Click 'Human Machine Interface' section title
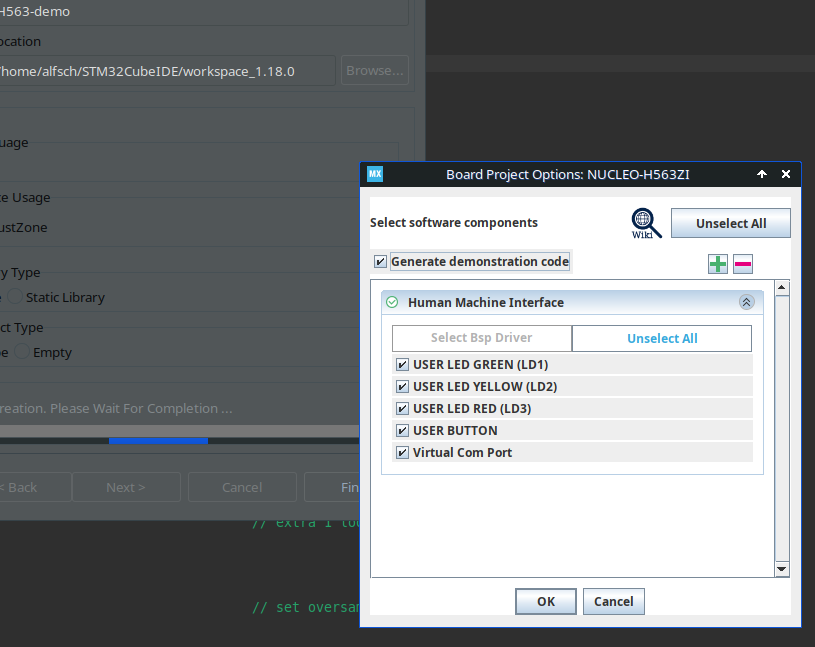Image resolution: width=815 pixels, height=647 pixels. tap(485, 302)
